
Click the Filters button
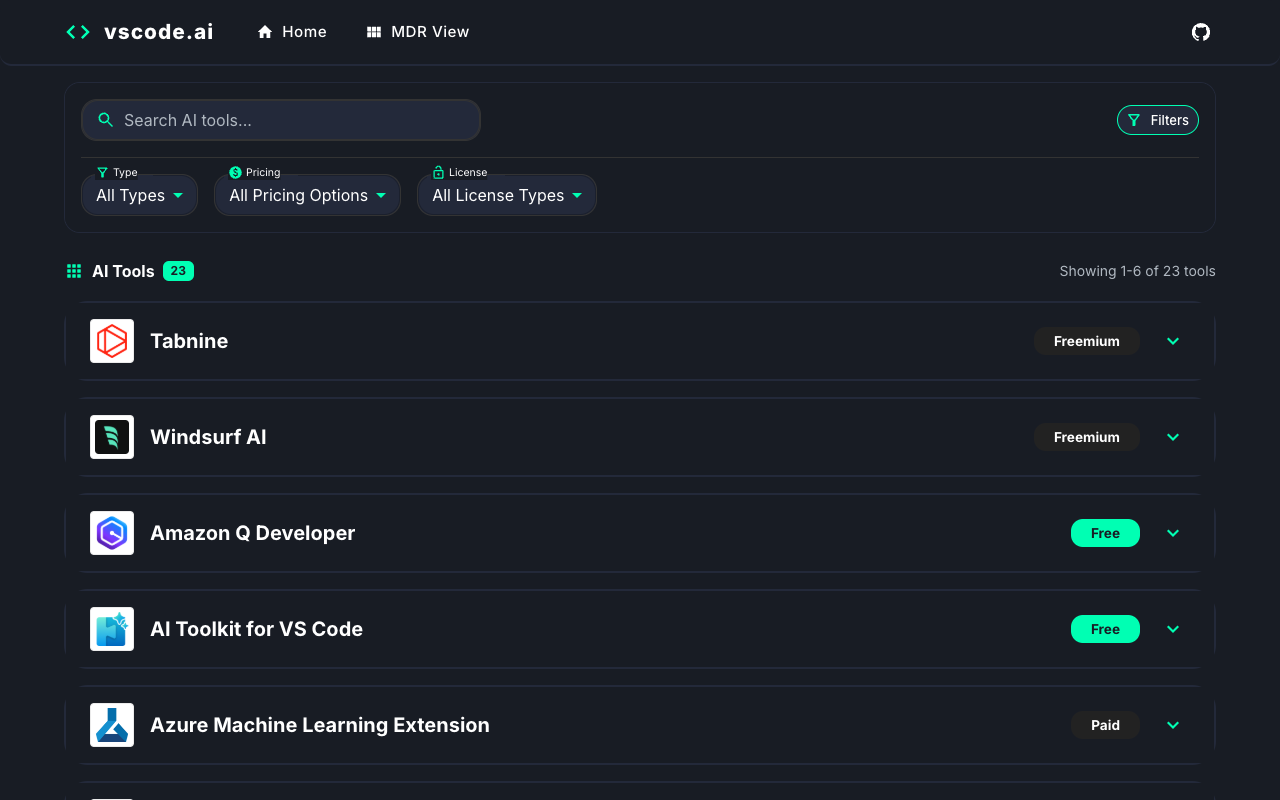pyautogui.click(x=1158, y=120)
